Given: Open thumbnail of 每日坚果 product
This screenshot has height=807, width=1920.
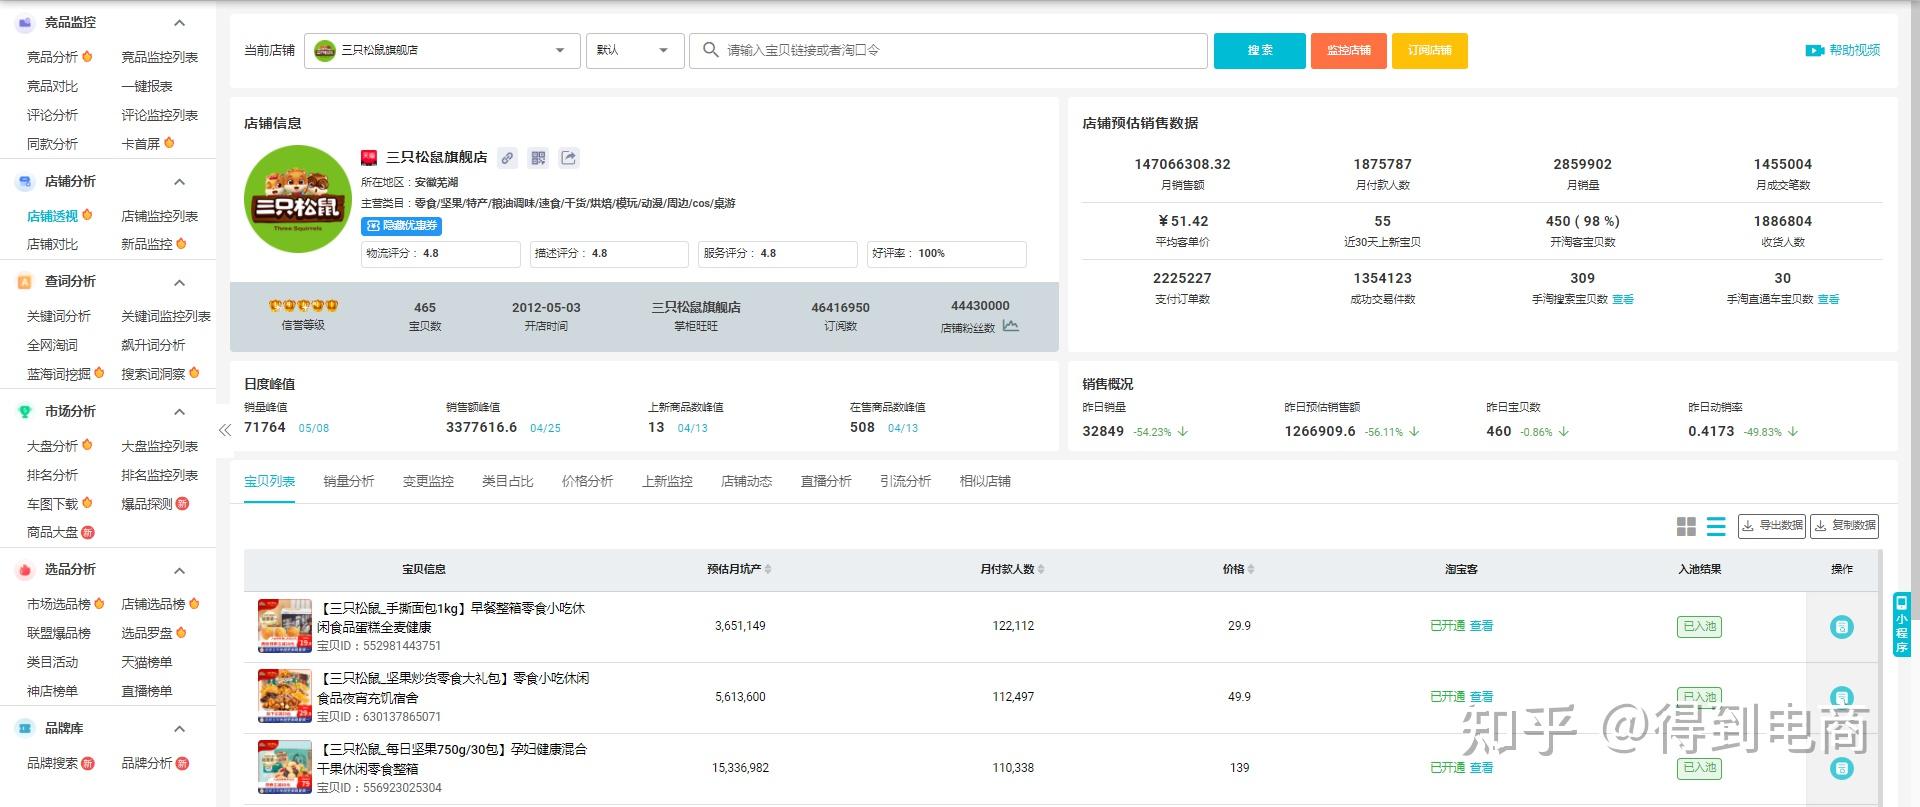Looking at the screenshot, I should click(285, 767).
